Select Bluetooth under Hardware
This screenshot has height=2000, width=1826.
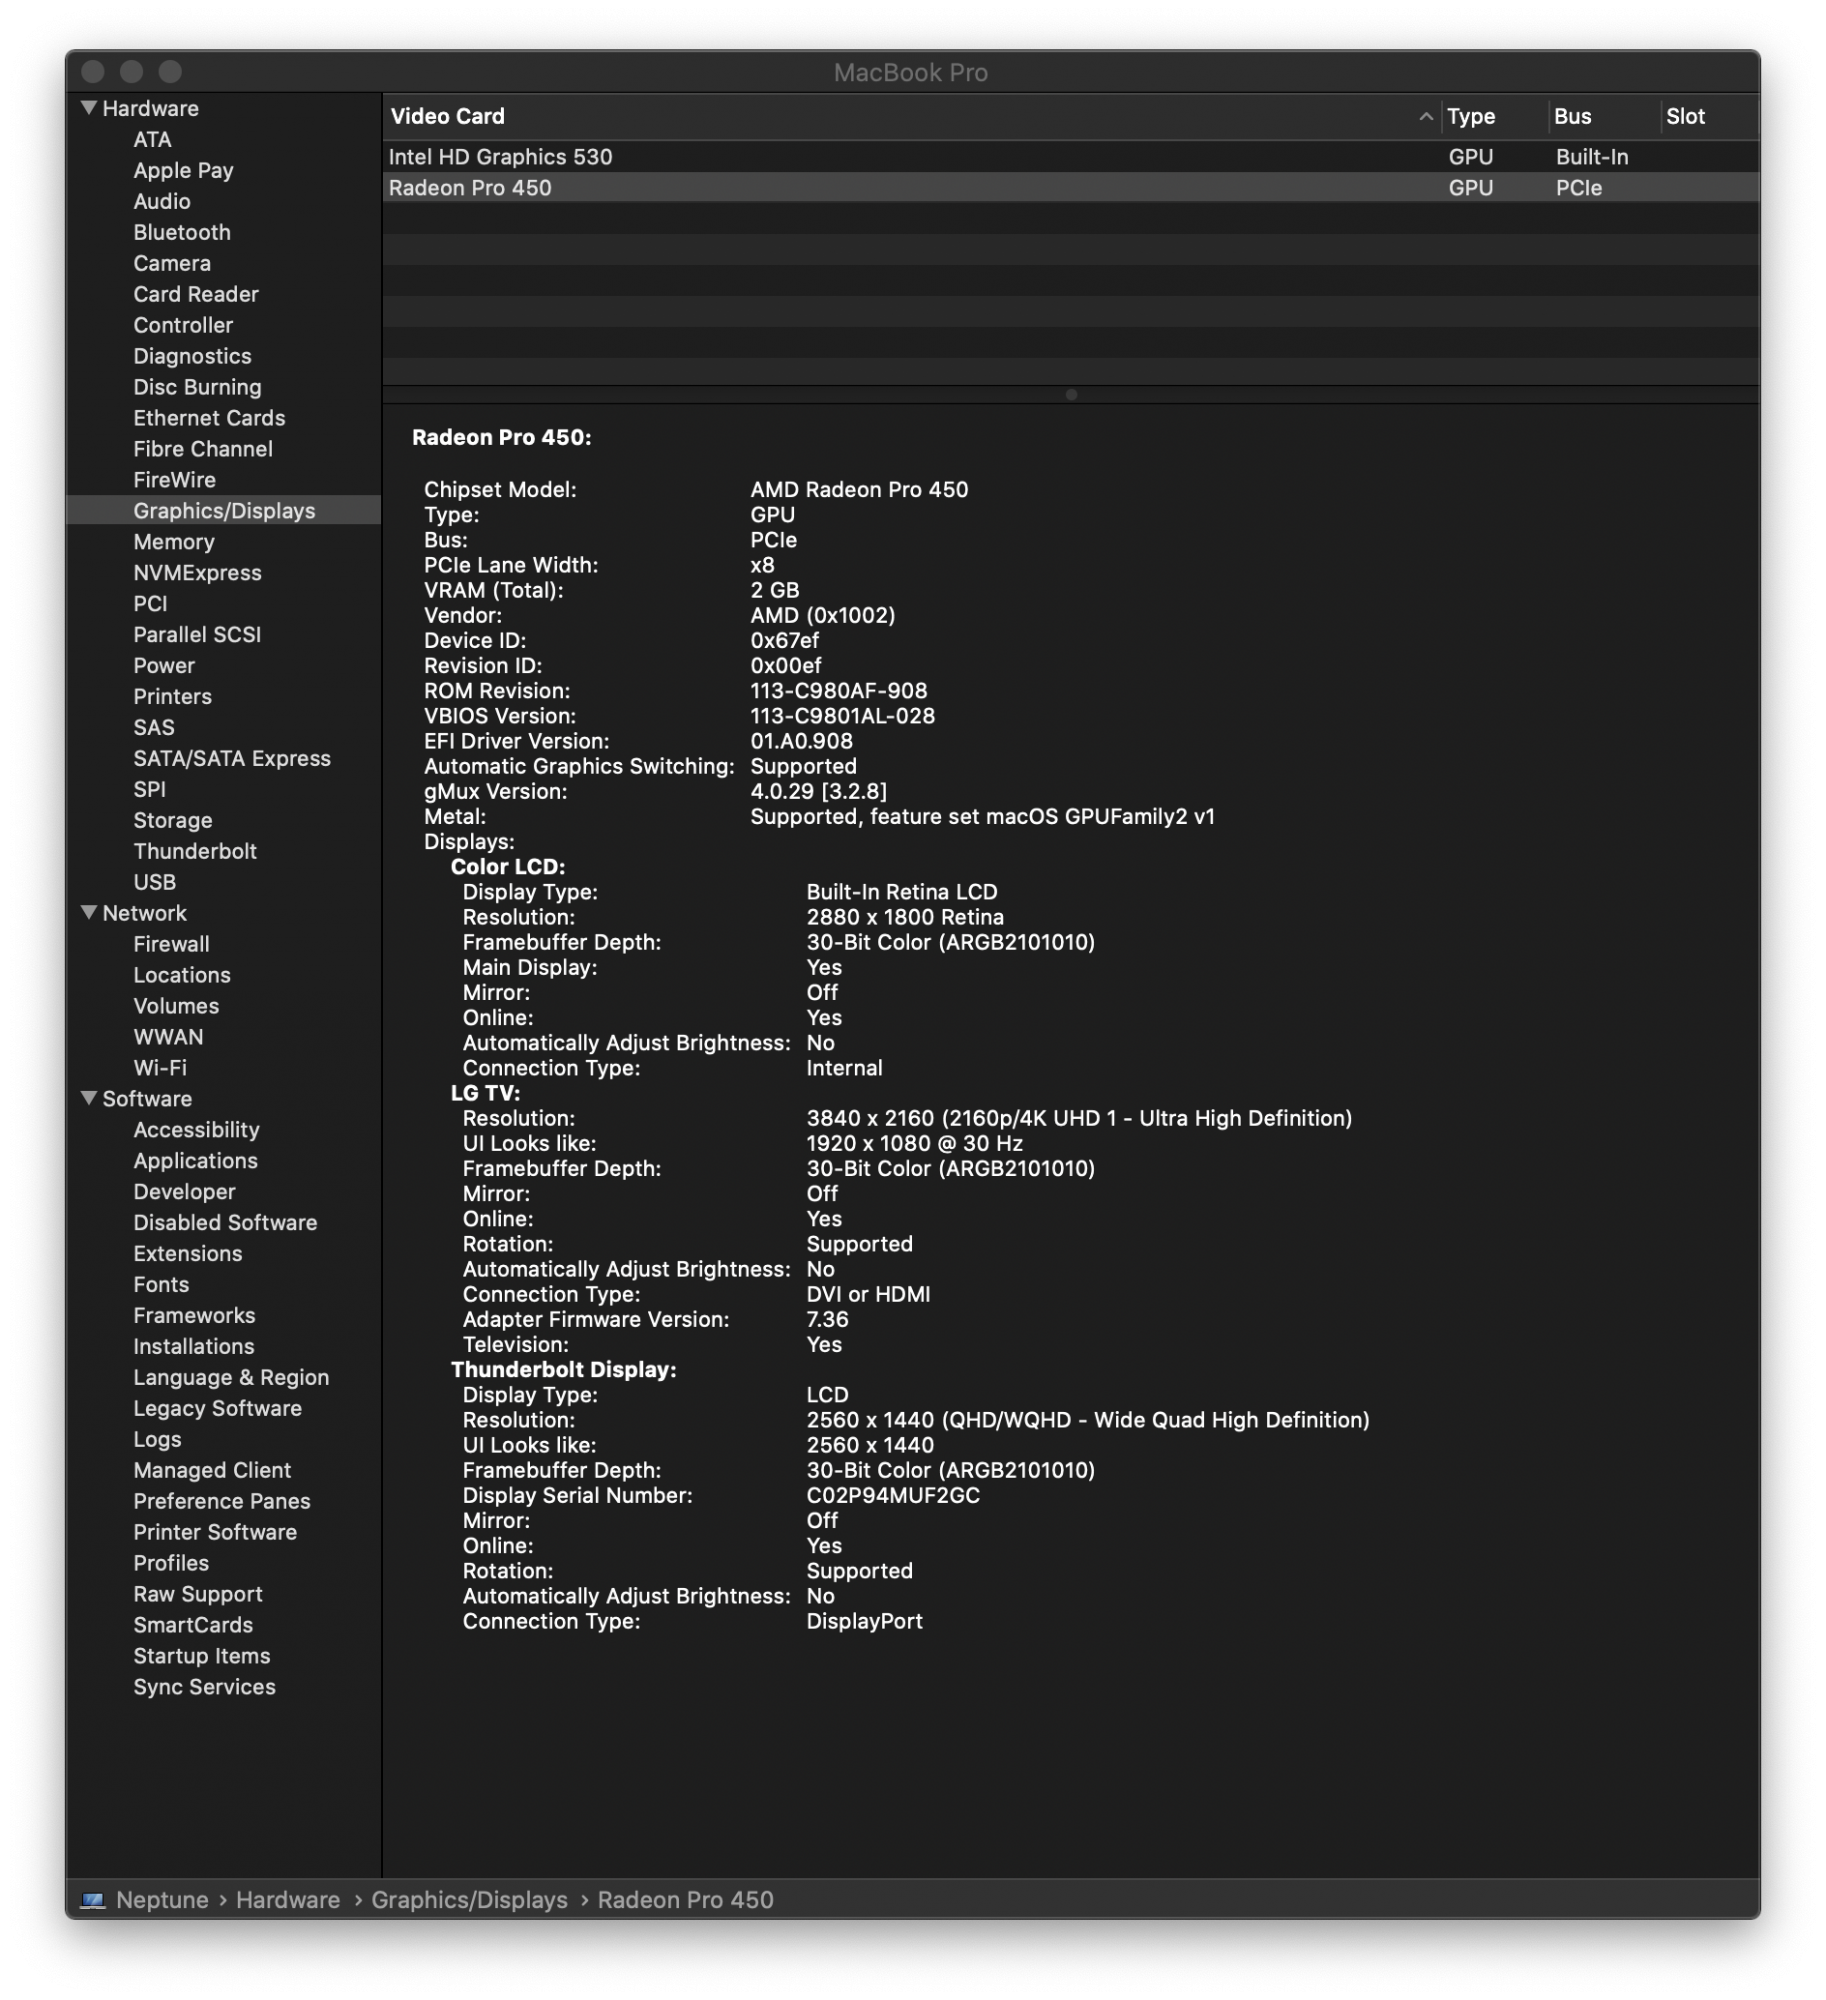181,232
